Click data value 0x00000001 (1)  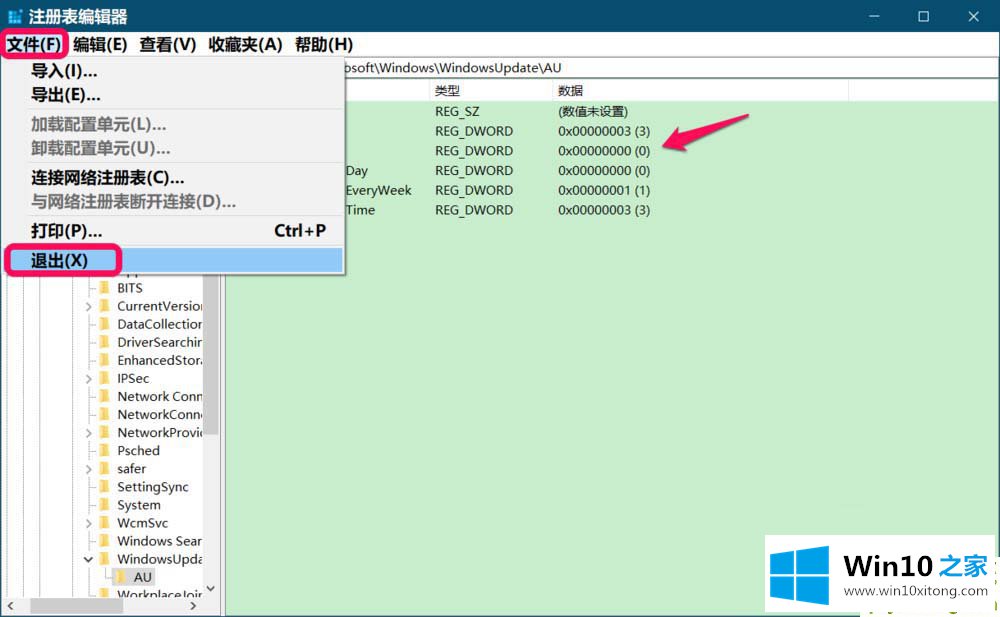[604, 190]
